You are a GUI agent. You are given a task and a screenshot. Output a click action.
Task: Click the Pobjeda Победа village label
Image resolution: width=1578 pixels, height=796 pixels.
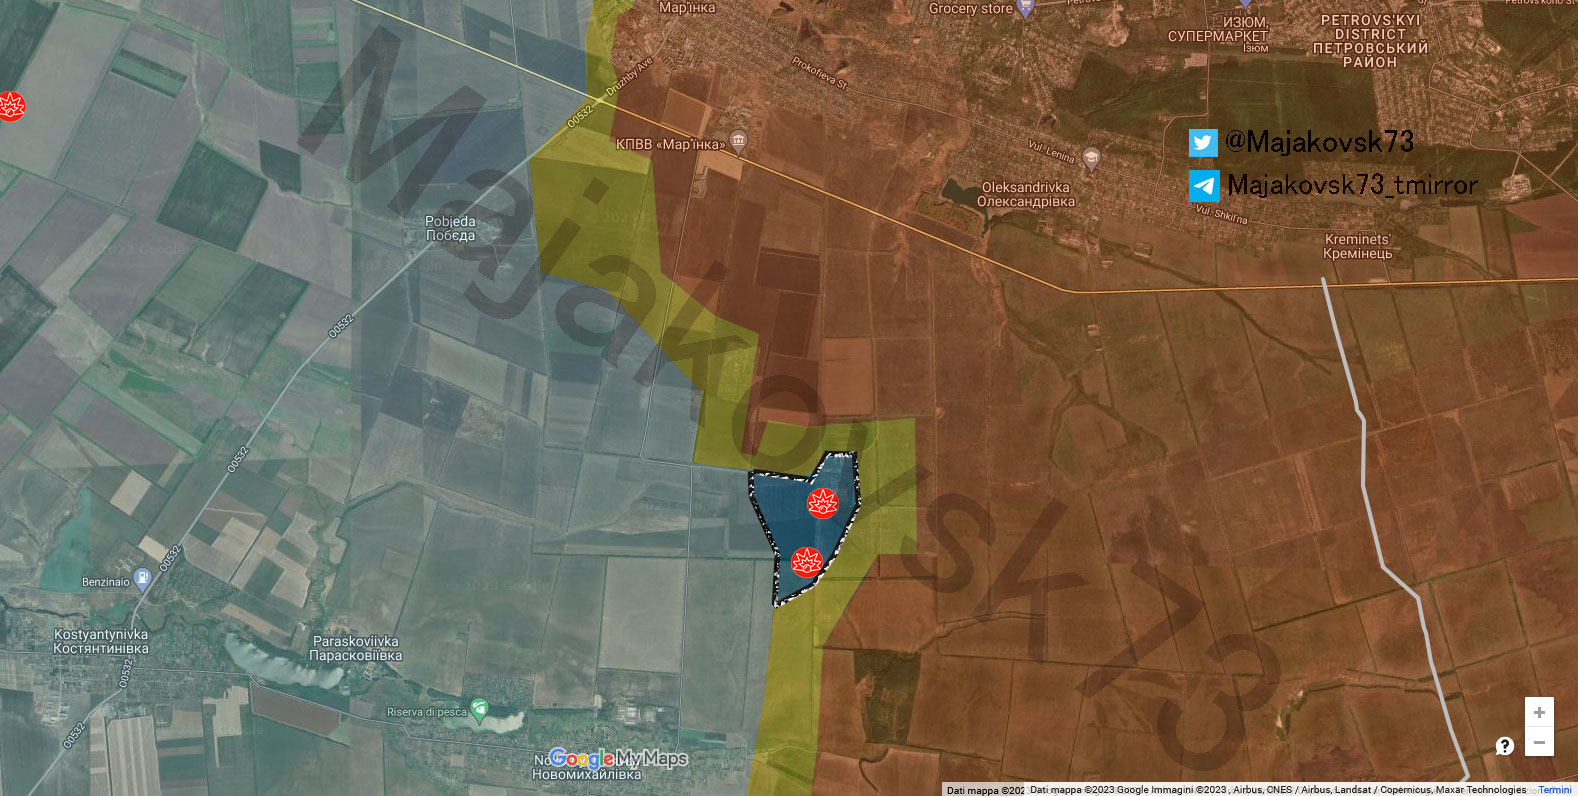pyautogui.click(x=450, y=228)
